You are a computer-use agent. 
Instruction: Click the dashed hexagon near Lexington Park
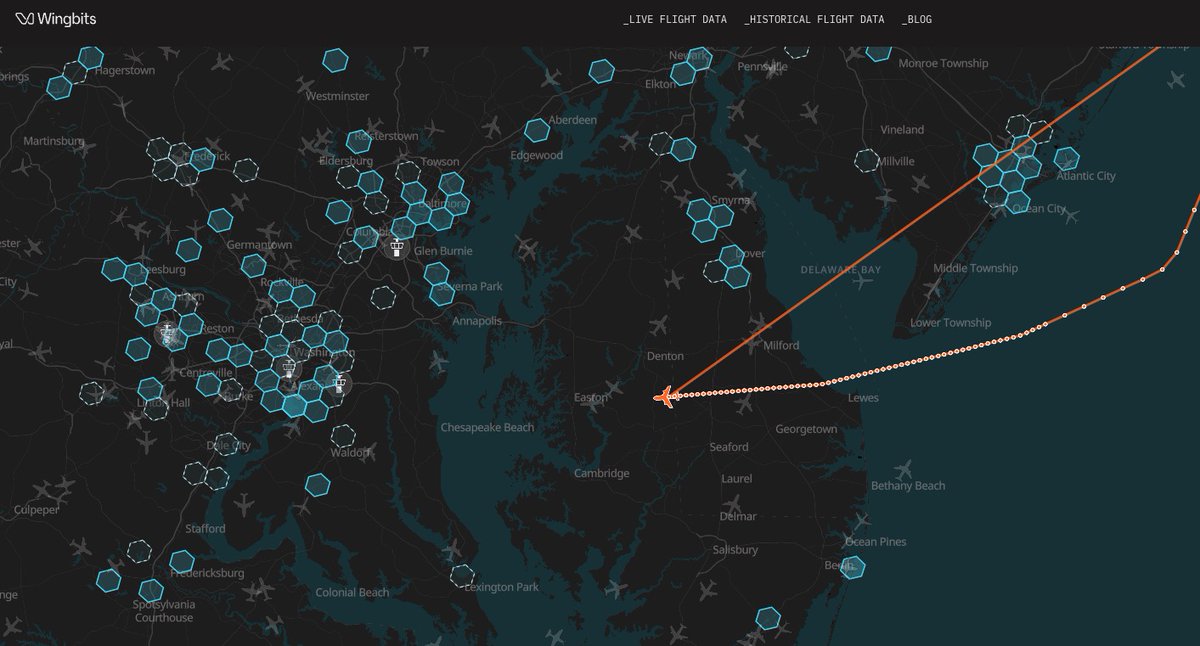[462, 575]
